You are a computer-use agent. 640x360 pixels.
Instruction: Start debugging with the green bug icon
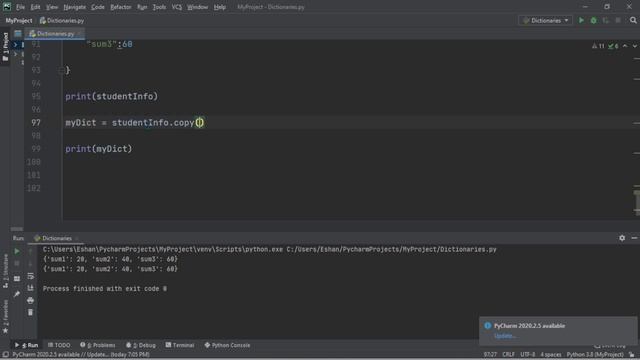[593, 20]
